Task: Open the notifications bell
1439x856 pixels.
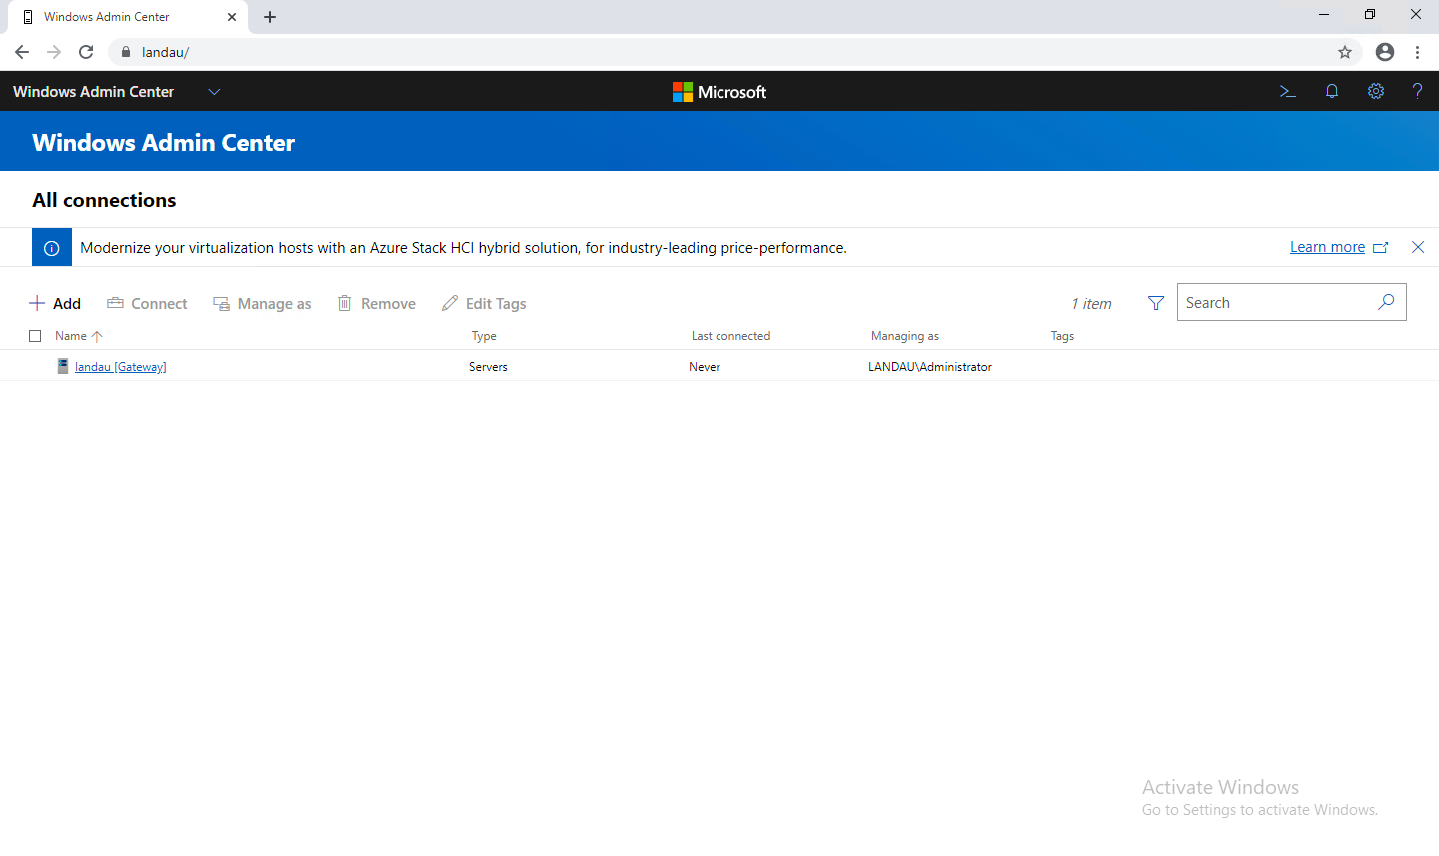Action: click(1332, 91)
